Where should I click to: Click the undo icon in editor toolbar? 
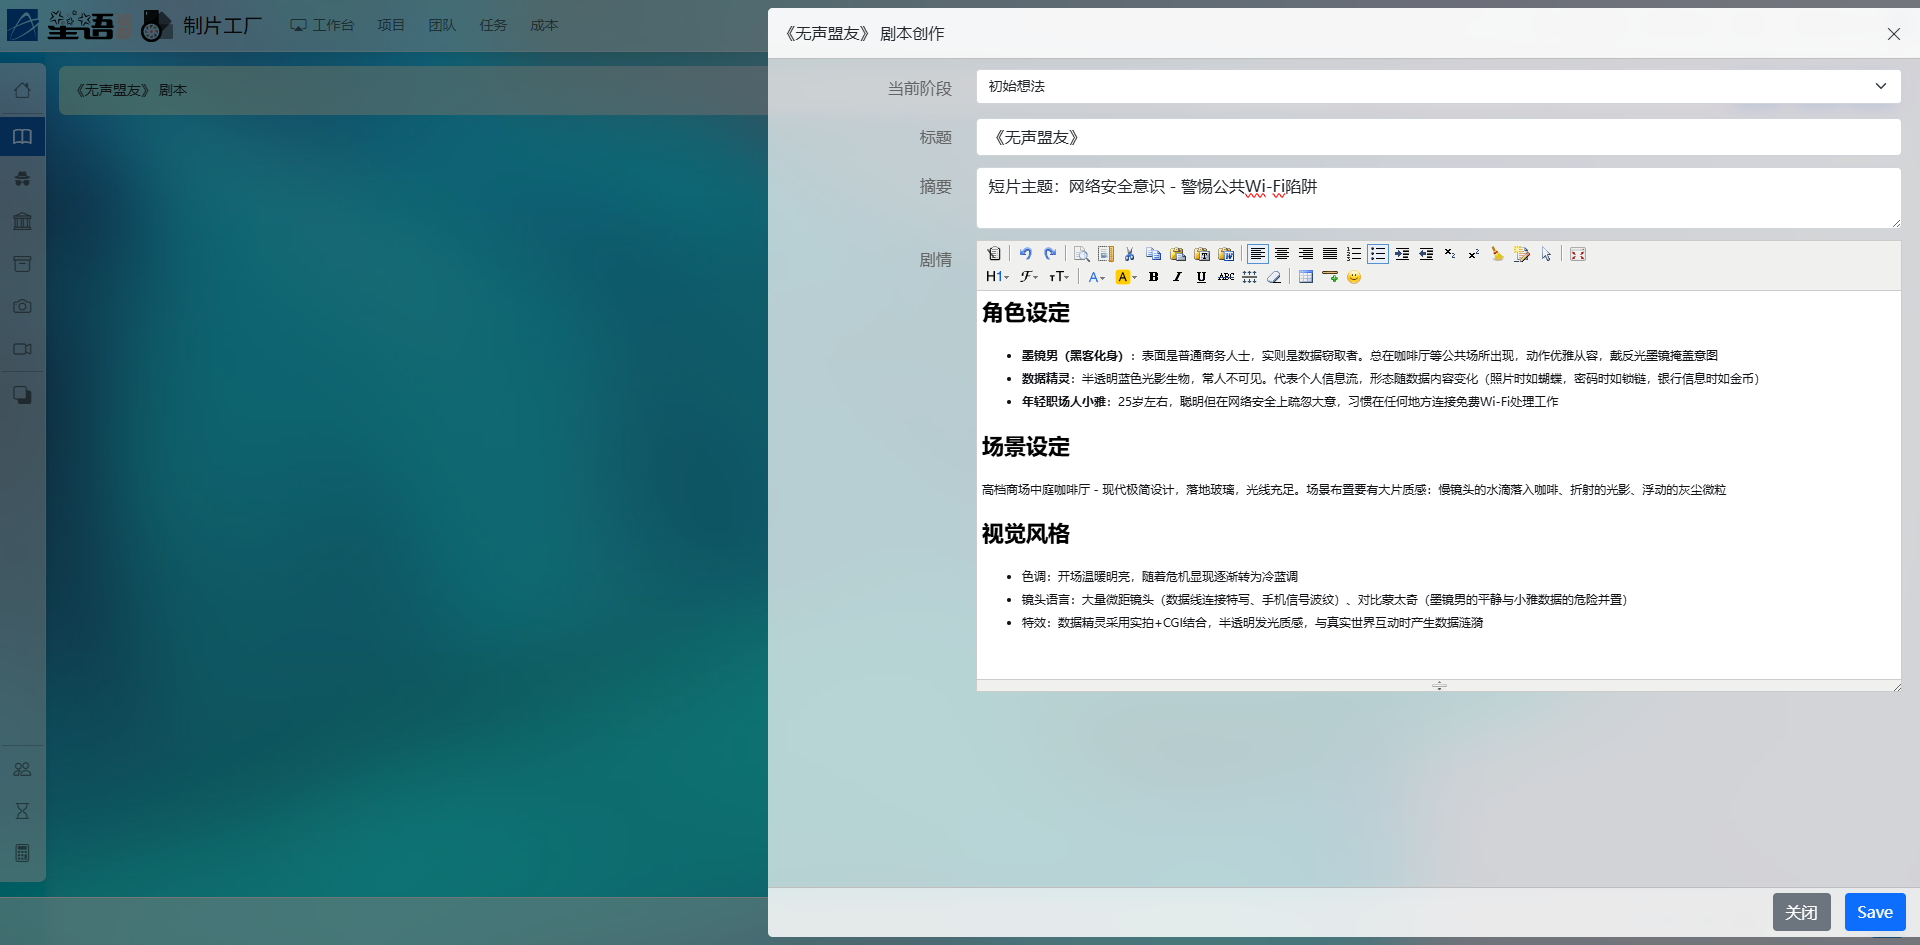(1025, 254)
